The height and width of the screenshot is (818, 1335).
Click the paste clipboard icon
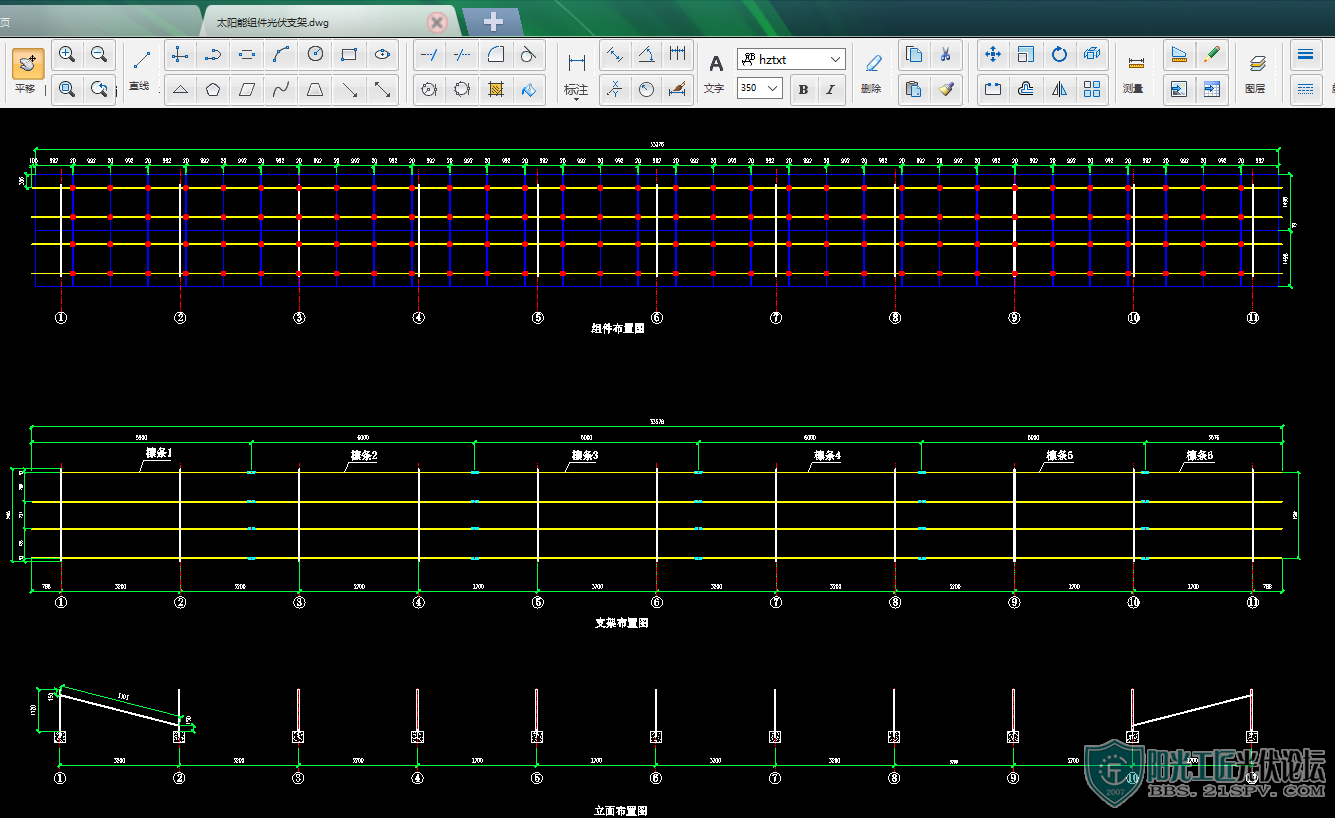click(914, 89)
